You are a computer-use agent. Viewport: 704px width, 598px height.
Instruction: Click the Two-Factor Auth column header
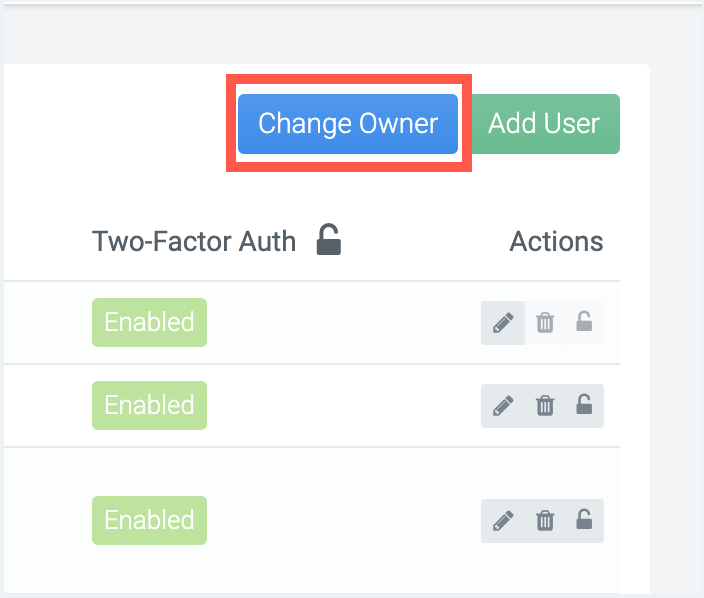(194, 242)
